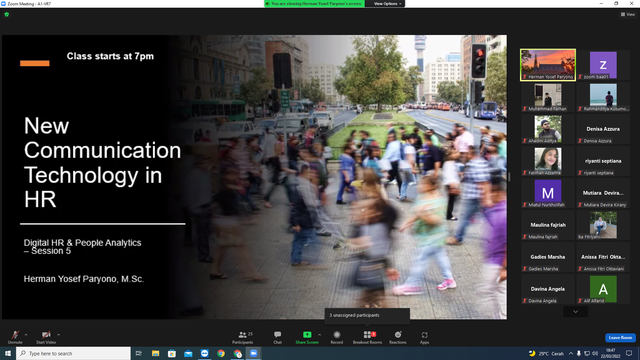The image size is (640, 360).
Task: Open the View layout menu
Action: click(x=628, y=14)
